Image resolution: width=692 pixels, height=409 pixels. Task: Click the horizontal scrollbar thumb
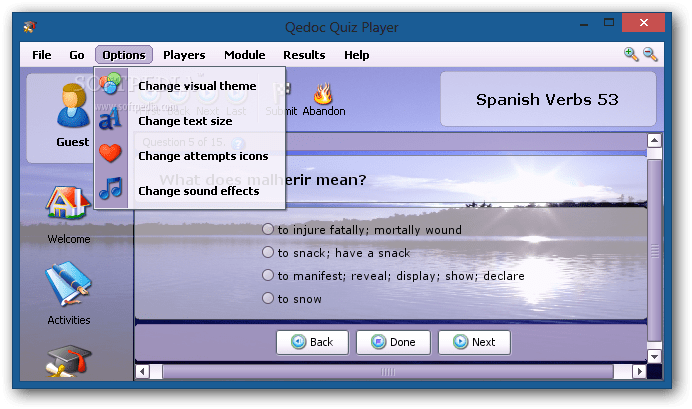(388, 371)
